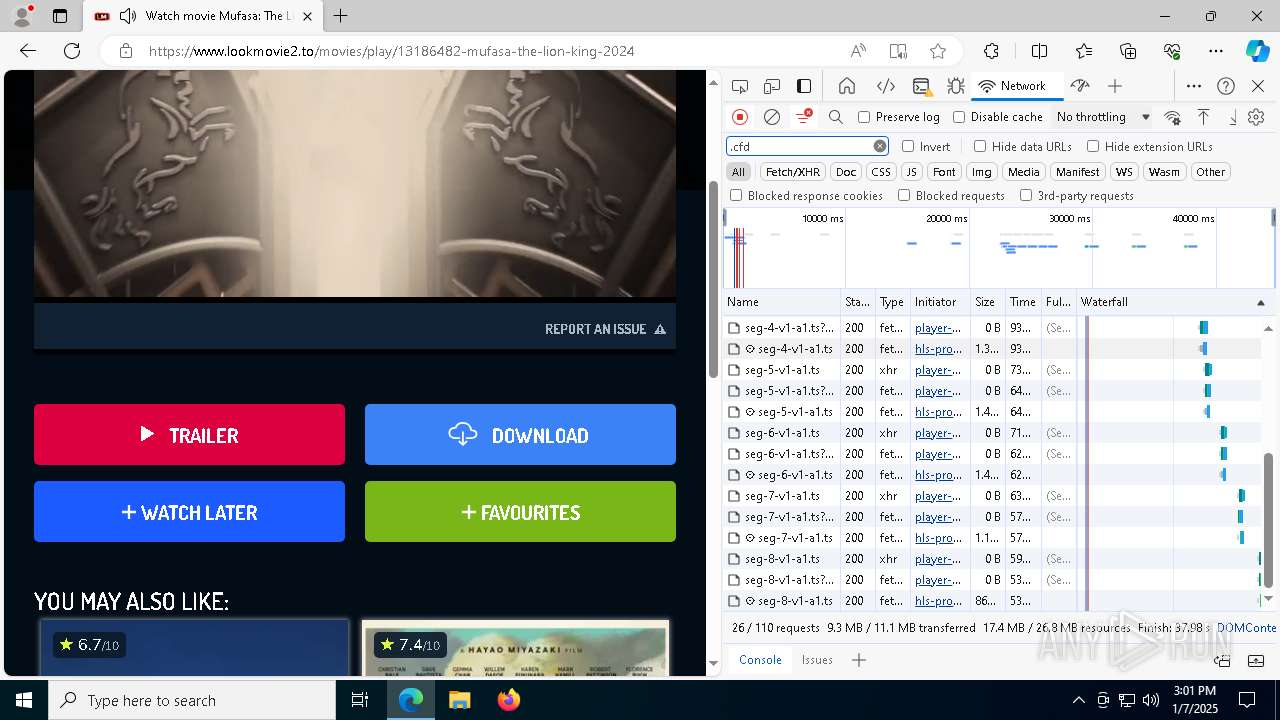This screenshot has width=1280, height=720.
Task: Sort requests by Name column header
Action: [x=782, y=302]
